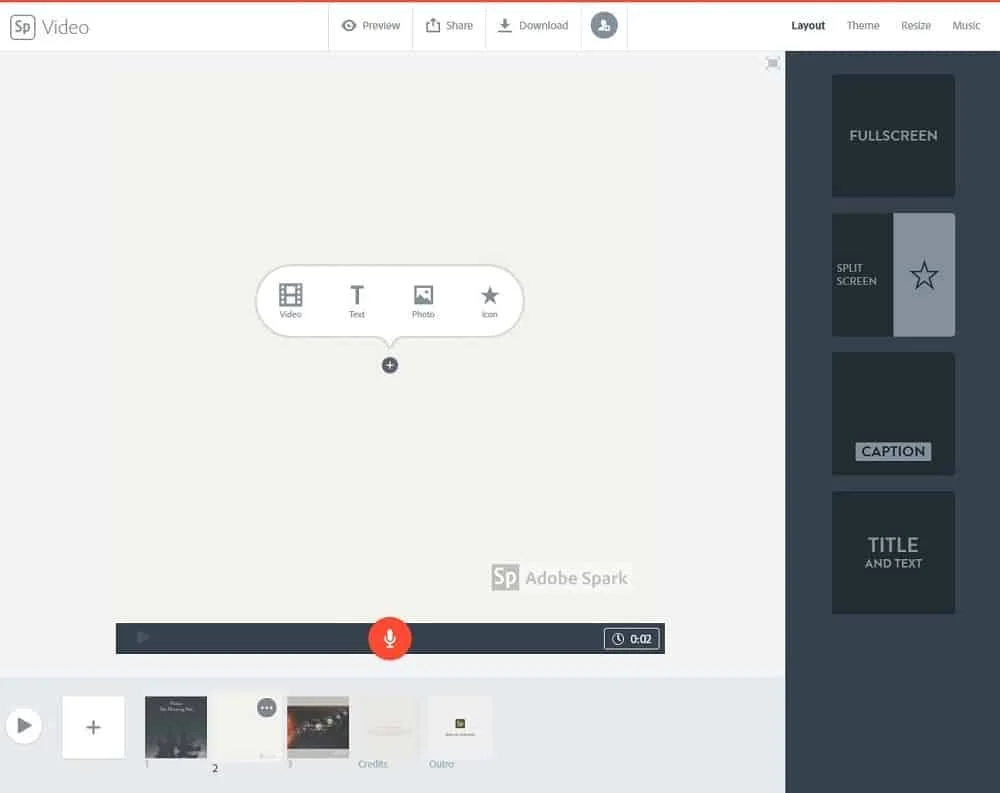Screen dimensions: 1000x793
Task: Click the Adobe Spark Sp logo
Action: tap(22, 27)
